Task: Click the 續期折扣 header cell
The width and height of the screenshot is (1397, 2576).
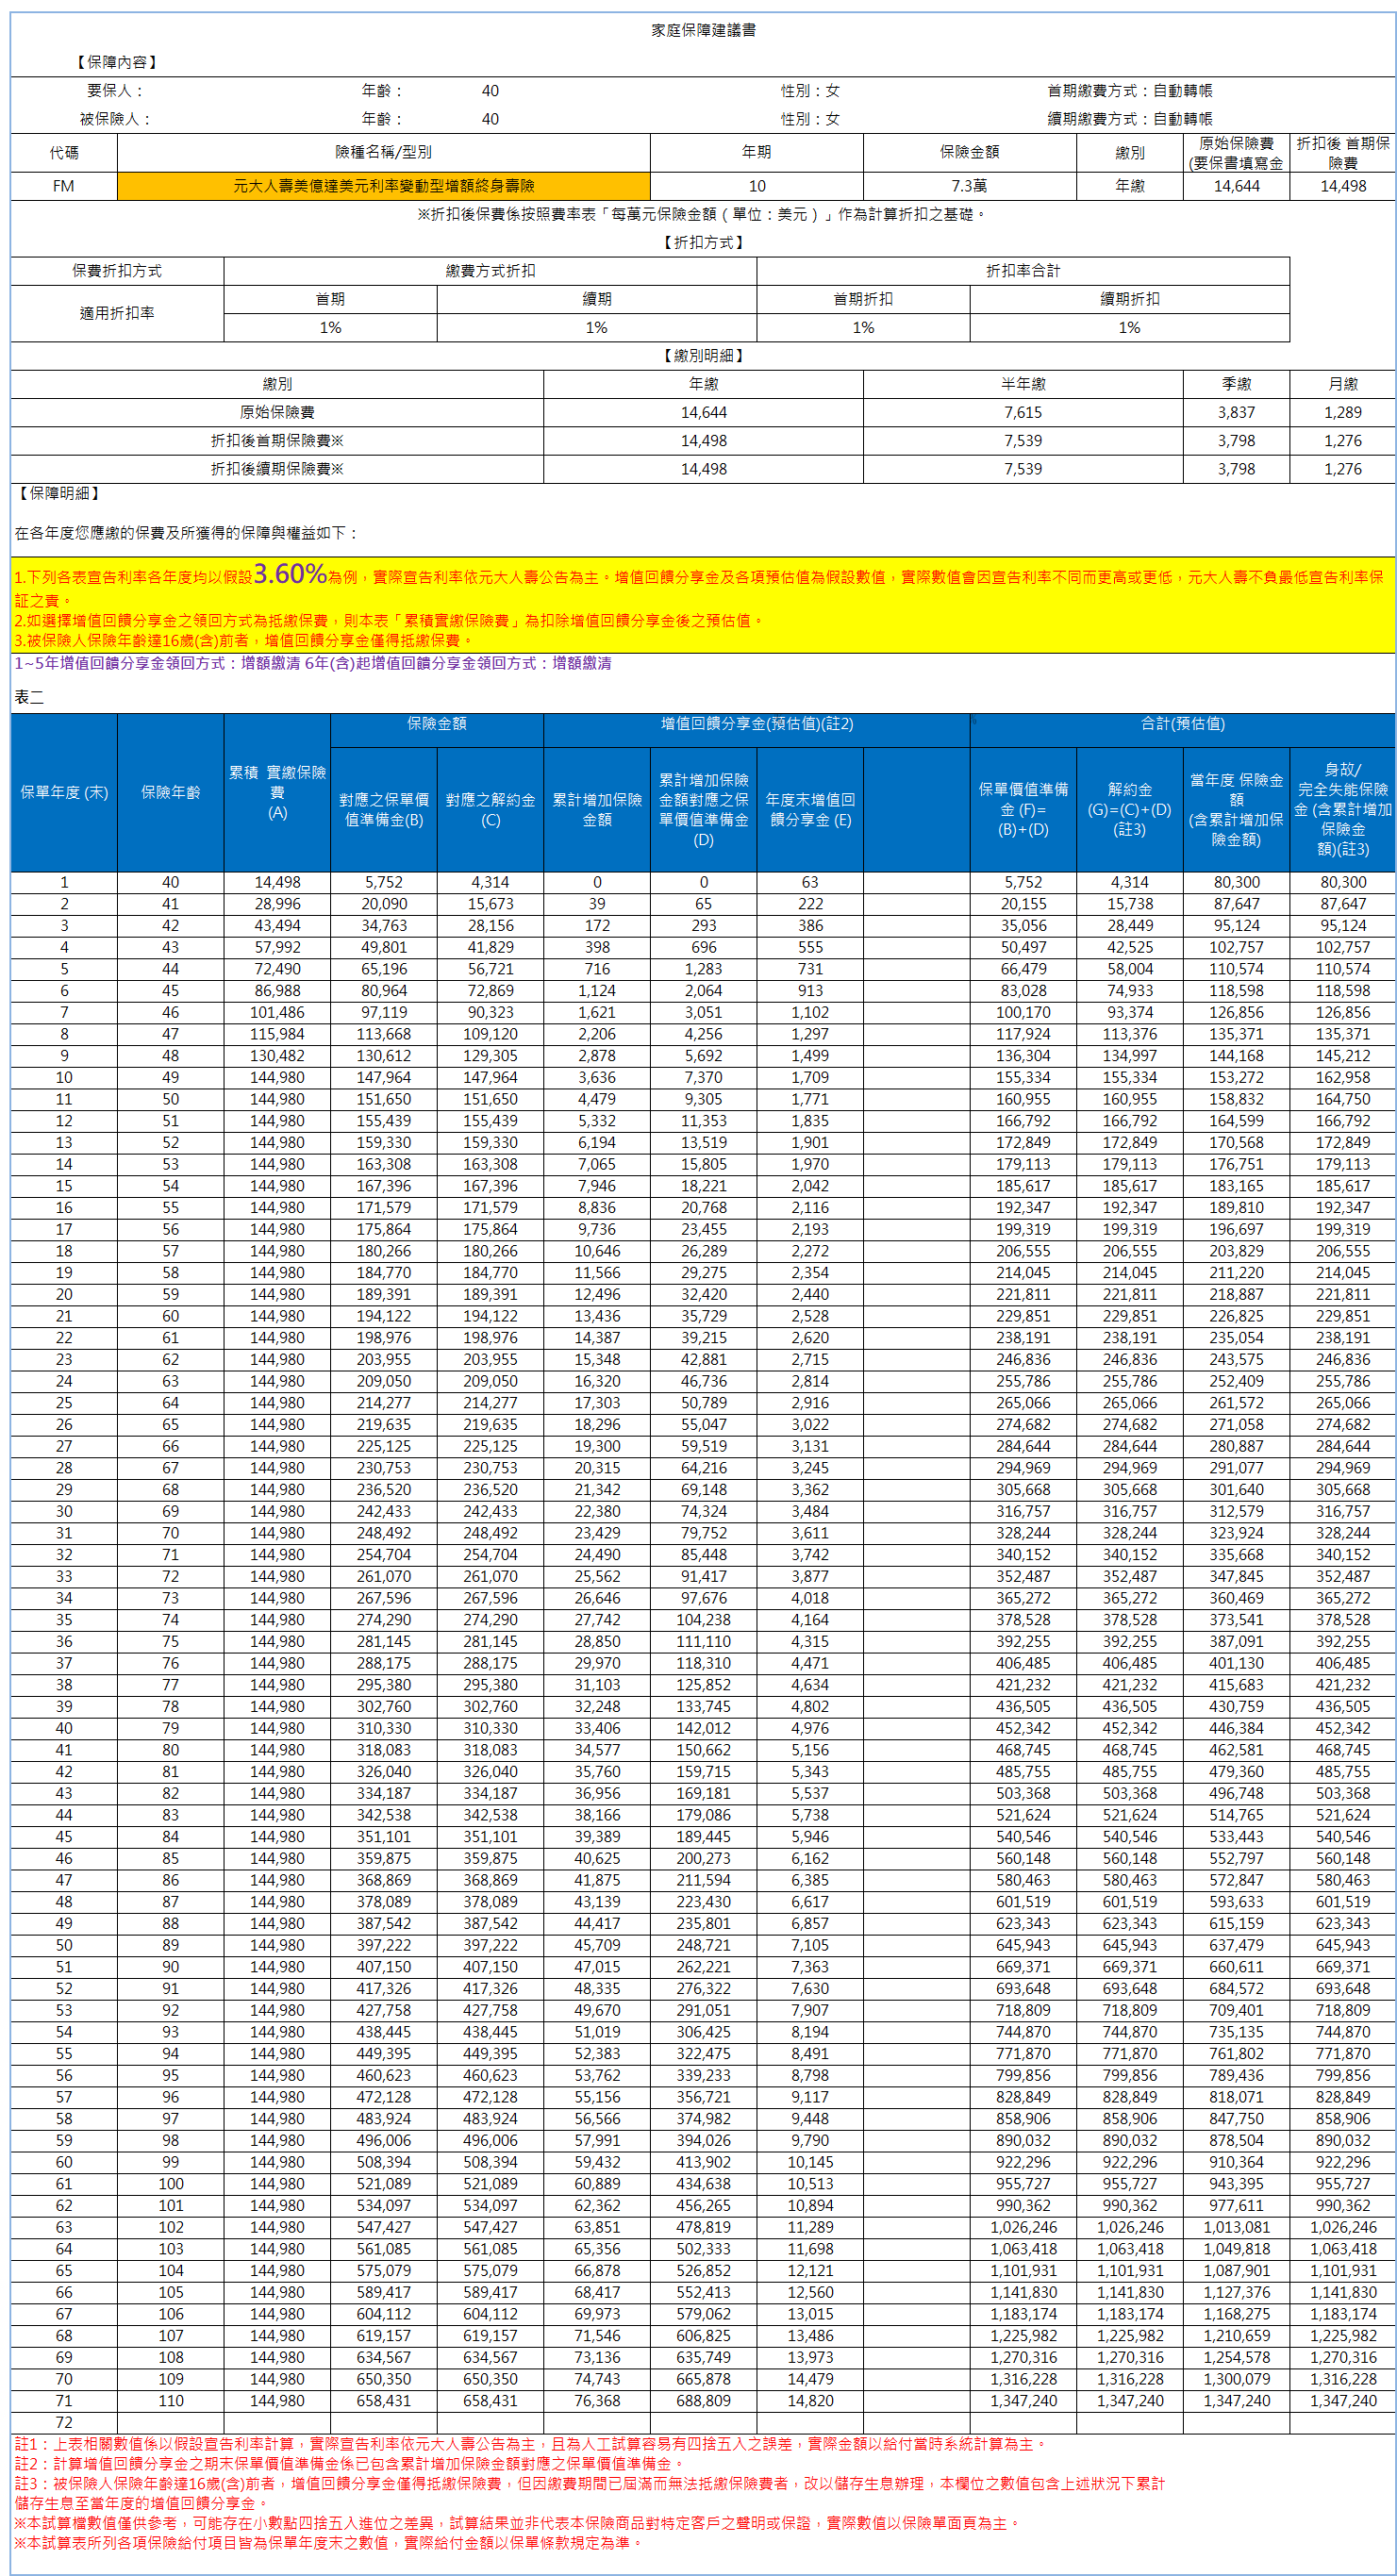Action: pyautogui.click(x=1130, y=299)
